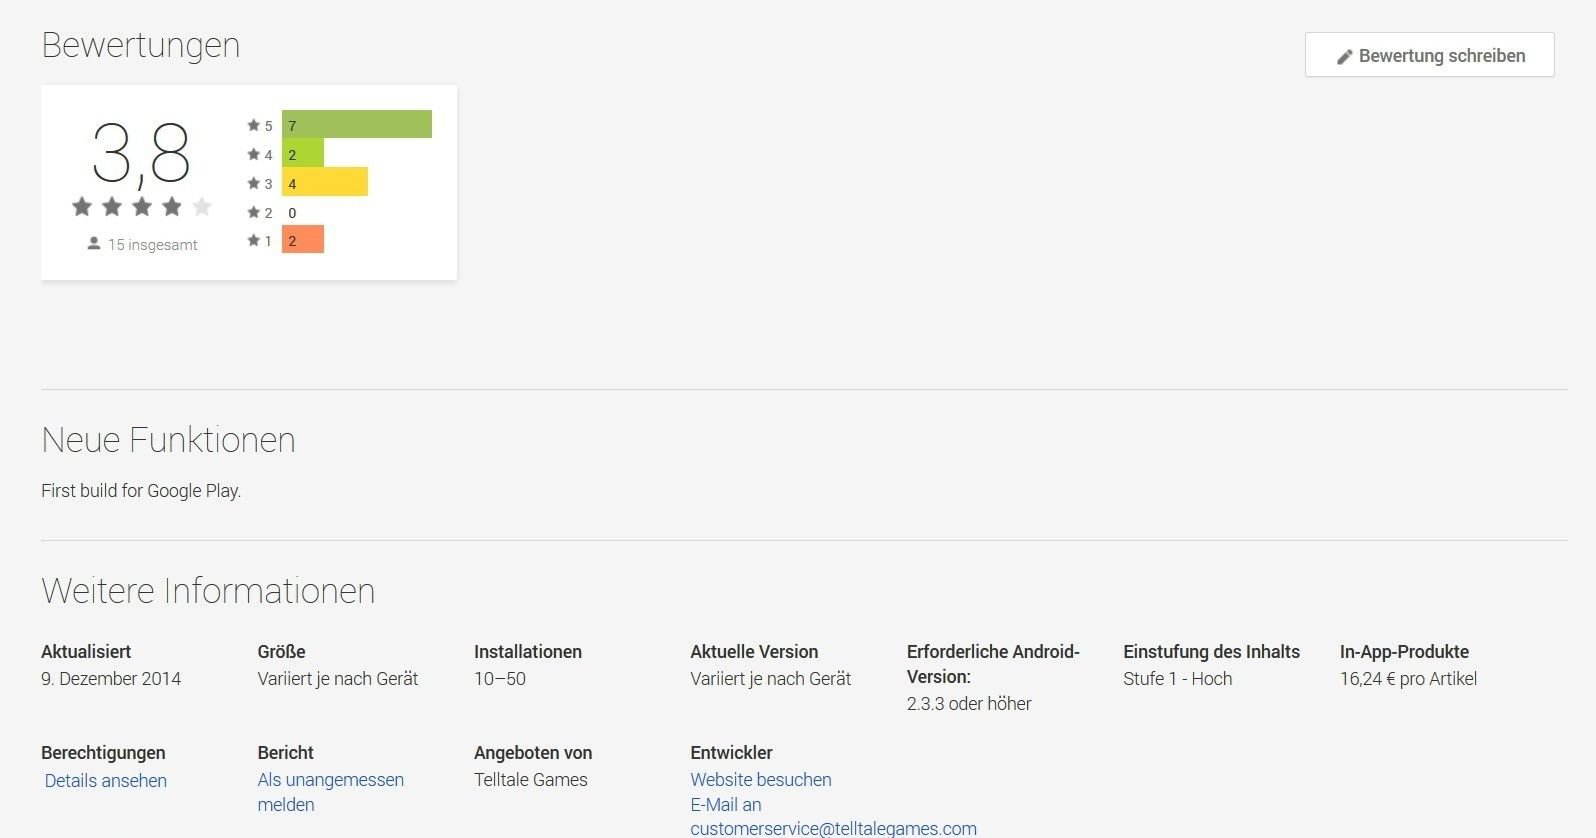The height and width of the screenshot is (838, 1596).
Task: Click the Bewertungen heading
Action: [141, 46]
